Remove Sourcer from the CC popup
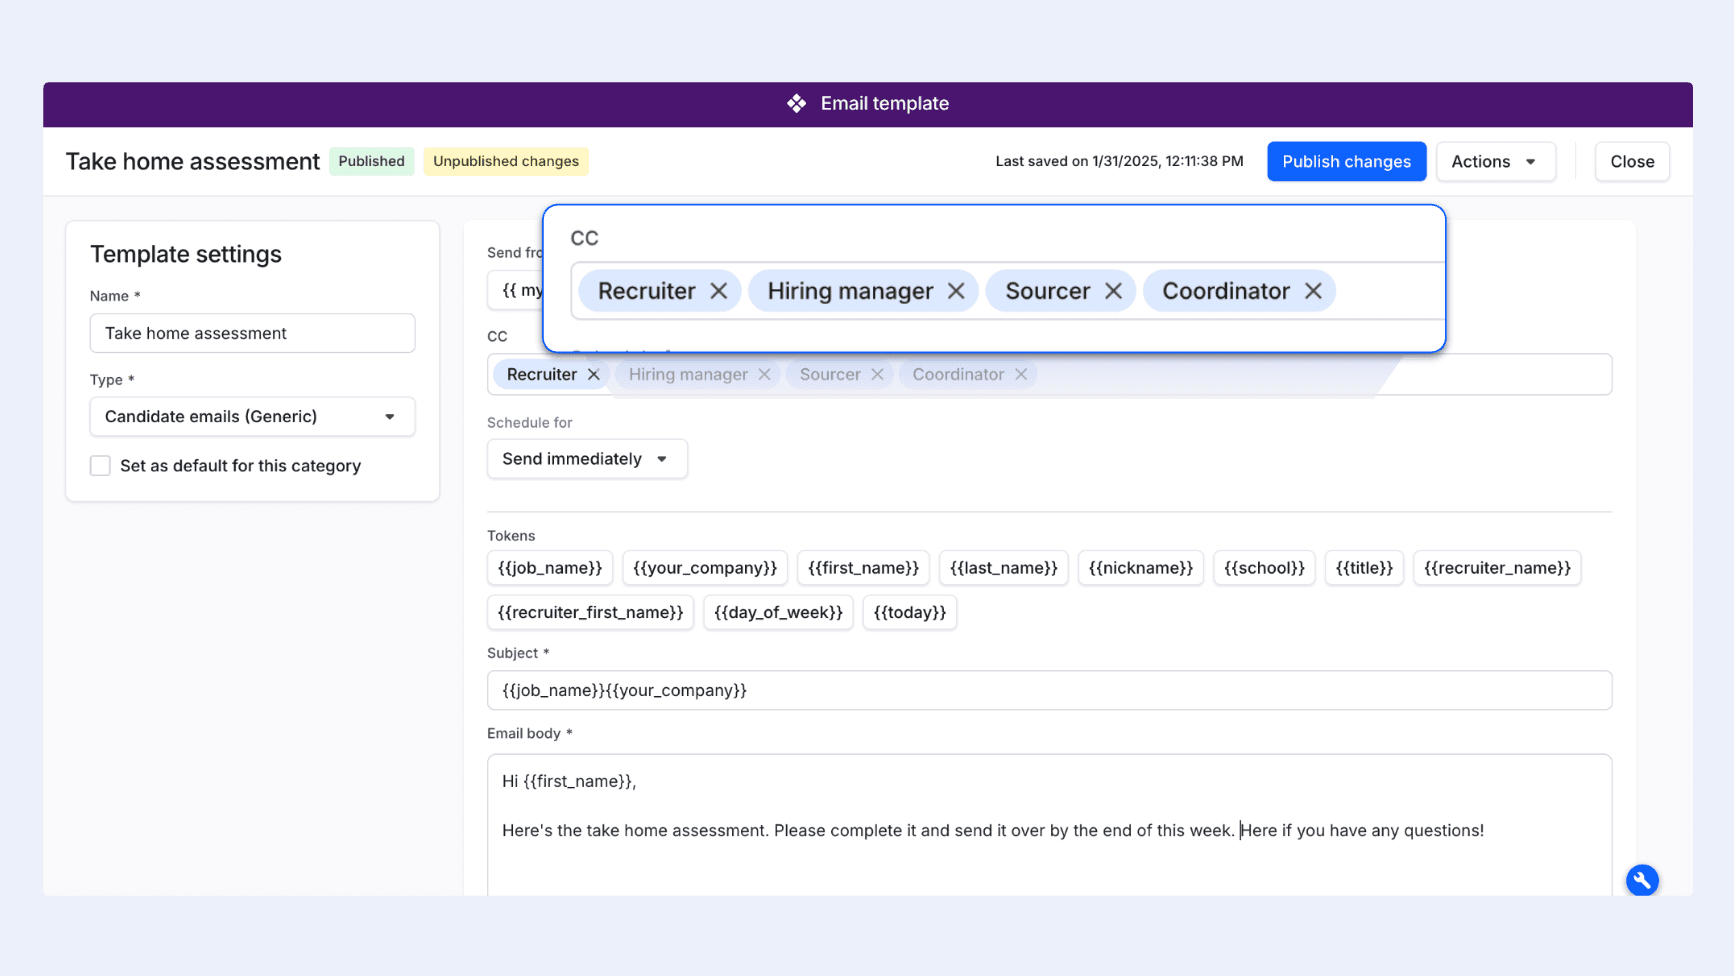The width and height of the screenshot is (1734, 976). pos(1113,290)
